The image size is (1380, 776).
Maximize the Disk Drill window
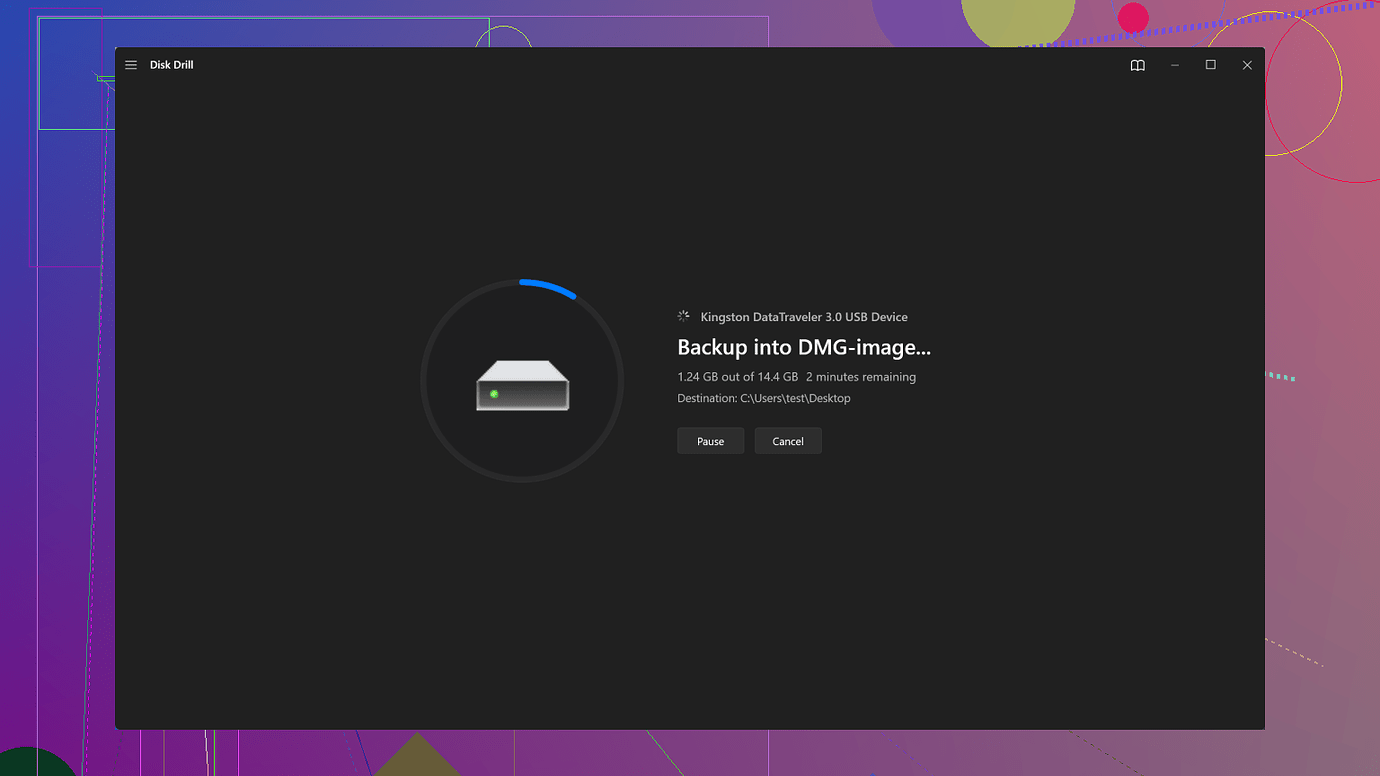click(x=1210, y=65)
